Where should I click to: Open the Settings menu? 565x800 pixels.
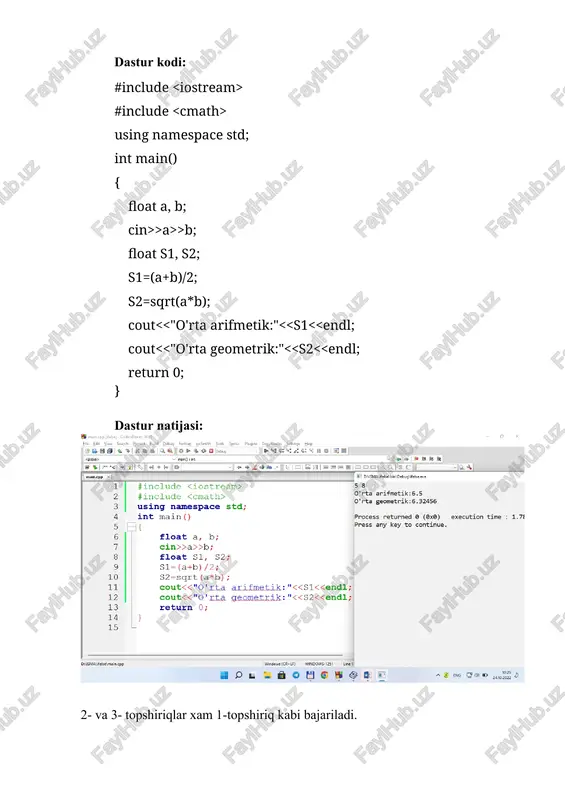[293, 444]
